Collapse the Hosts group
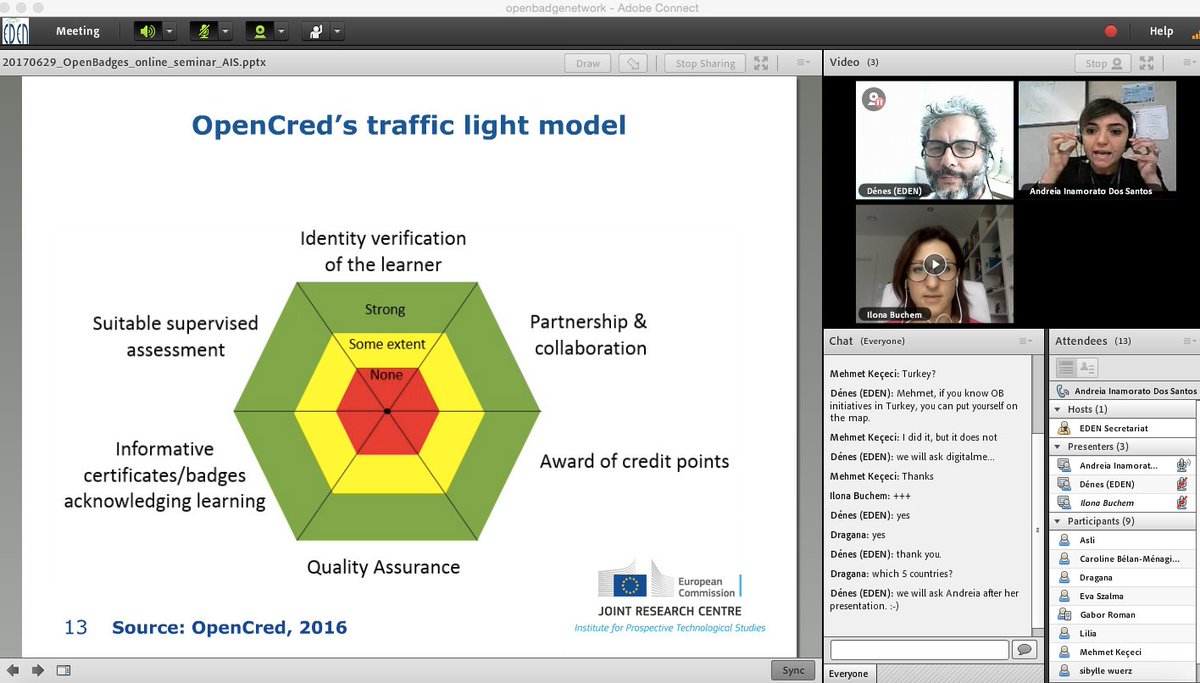This screenshot has height=683, width=1200. pos(1058,409)
